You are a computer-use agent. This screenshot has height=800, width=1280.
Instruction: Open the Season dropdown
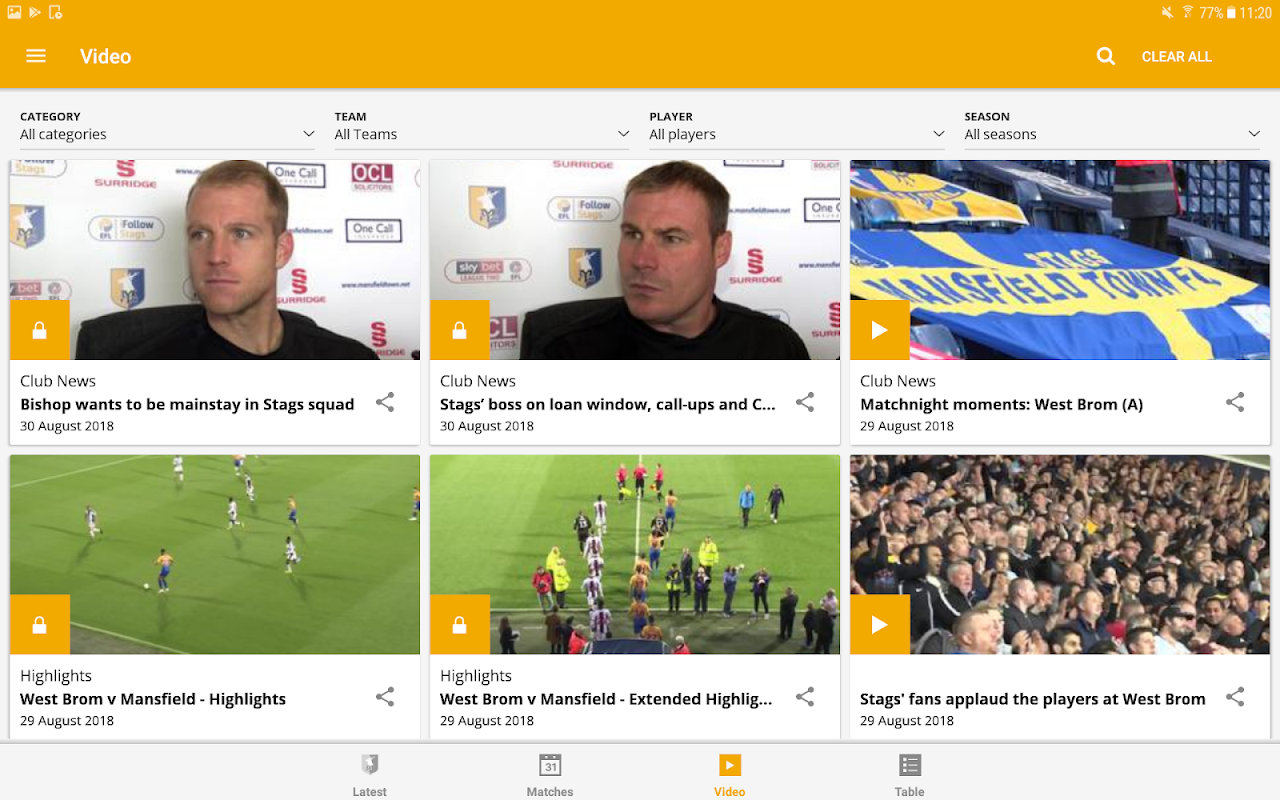pos(1112,127)
